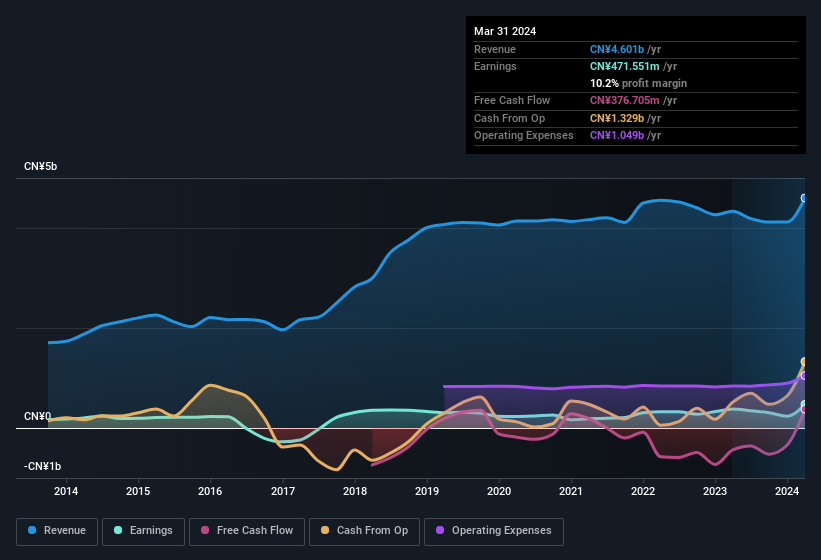Image resolution: width=821 pixels, height=560 pixels.
Task: Click the Earnings label in tooltip
Action: [x=495, y=66]
